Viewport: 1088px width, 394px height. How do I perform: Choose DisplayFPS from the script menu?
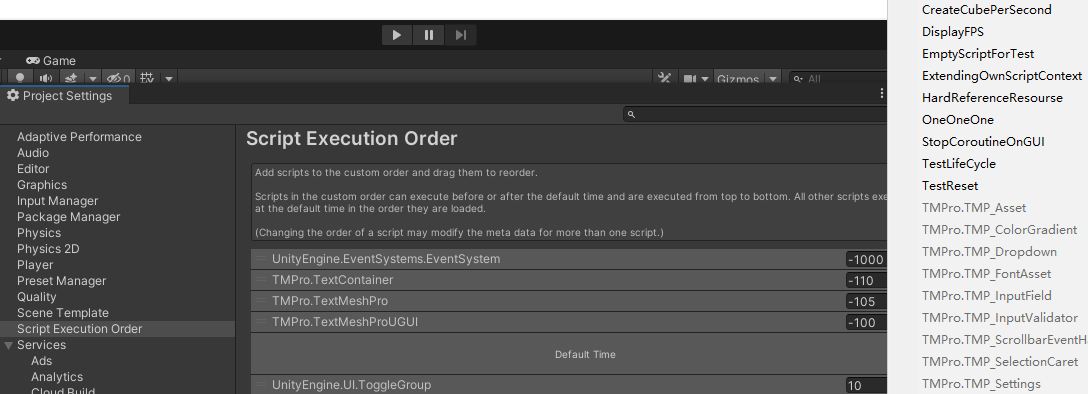coord(952,32)
